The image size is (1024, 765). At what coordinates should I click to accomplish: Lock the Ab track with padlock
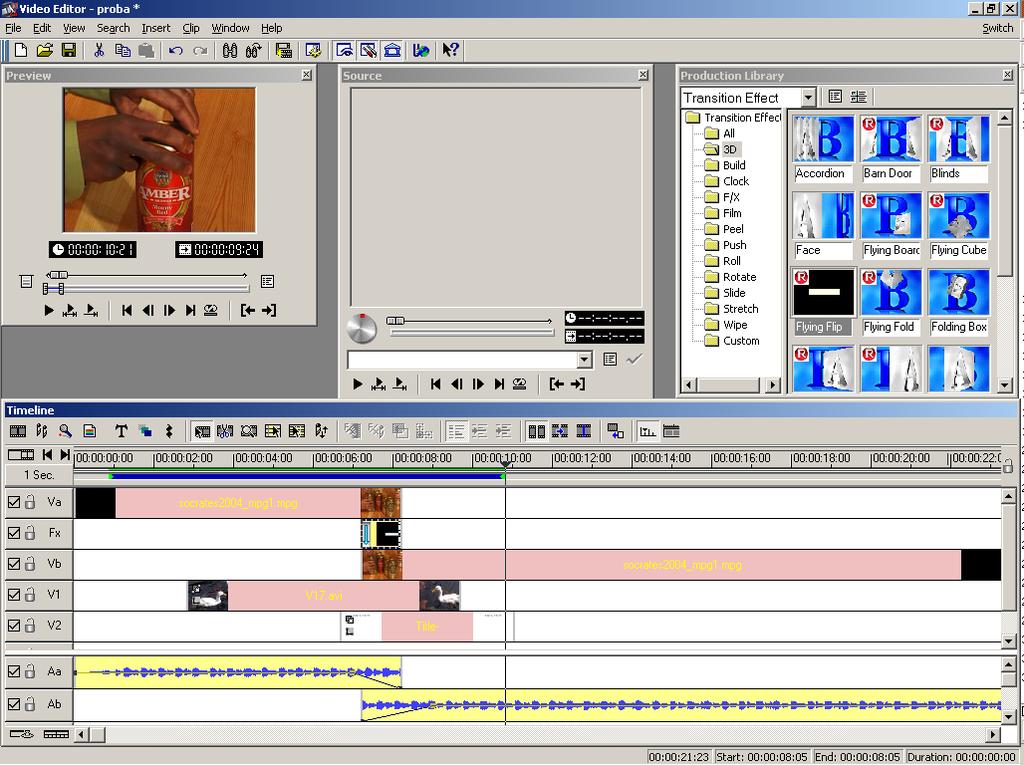(30, 704)
